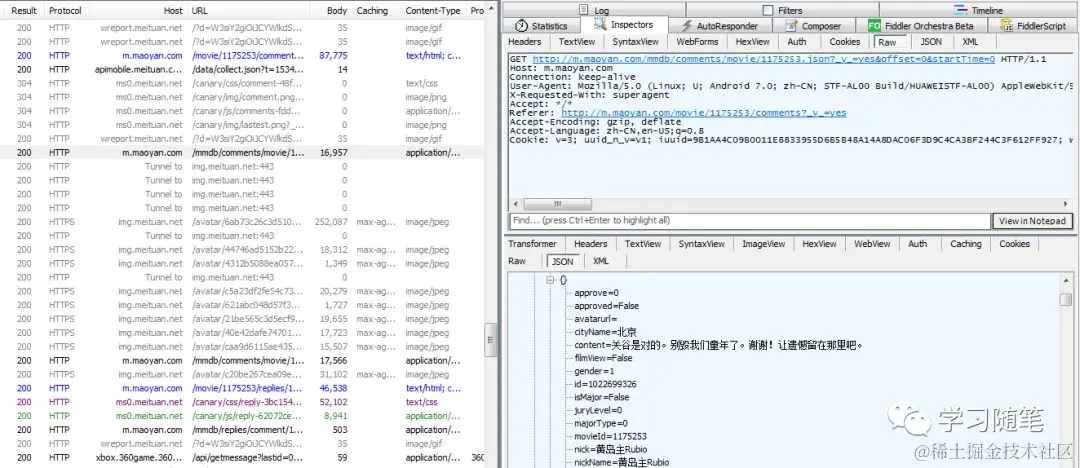Select the movieId=1175253 JSON node
The height and width of the screenshot is (468, 1080).
610,436
